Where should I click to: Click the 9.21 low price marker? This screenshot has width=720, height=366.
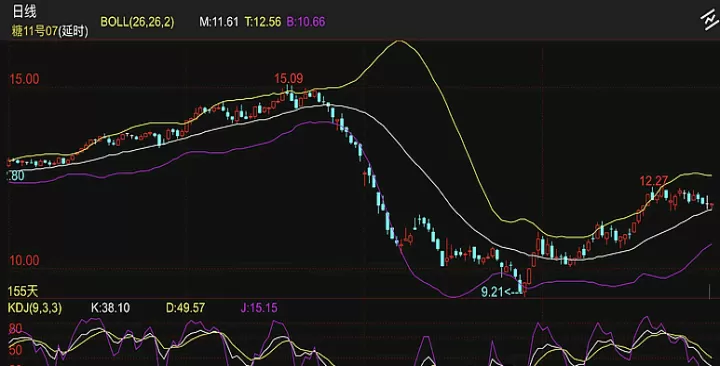click(x=491, y=292)
